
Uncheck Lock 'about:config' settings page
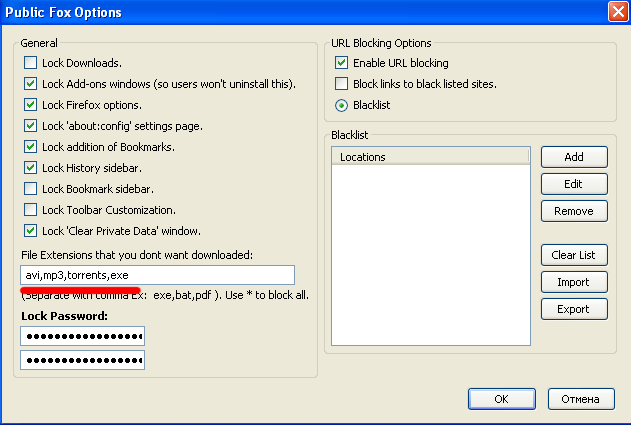(x=31, y=126)
